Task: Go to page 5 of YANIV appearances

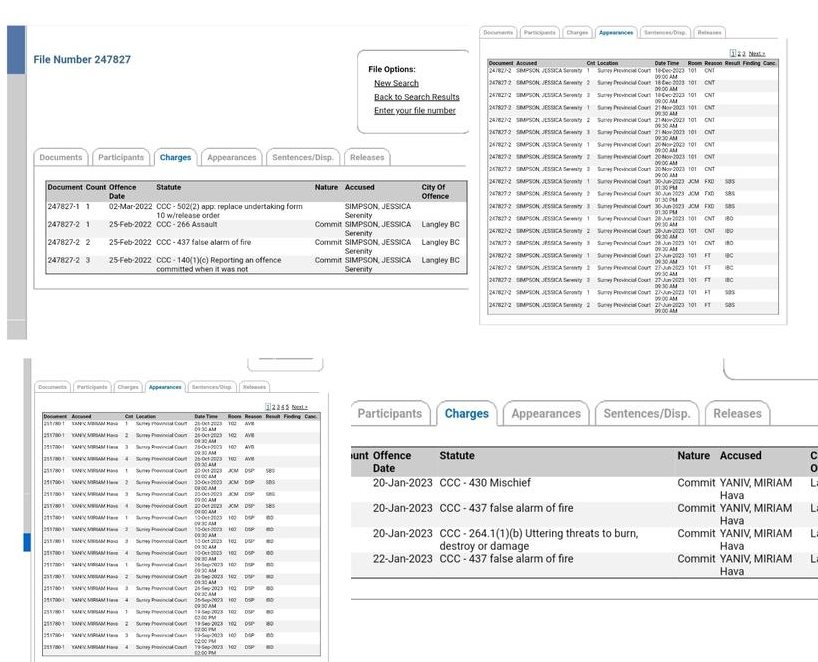Action: [288, 407]
